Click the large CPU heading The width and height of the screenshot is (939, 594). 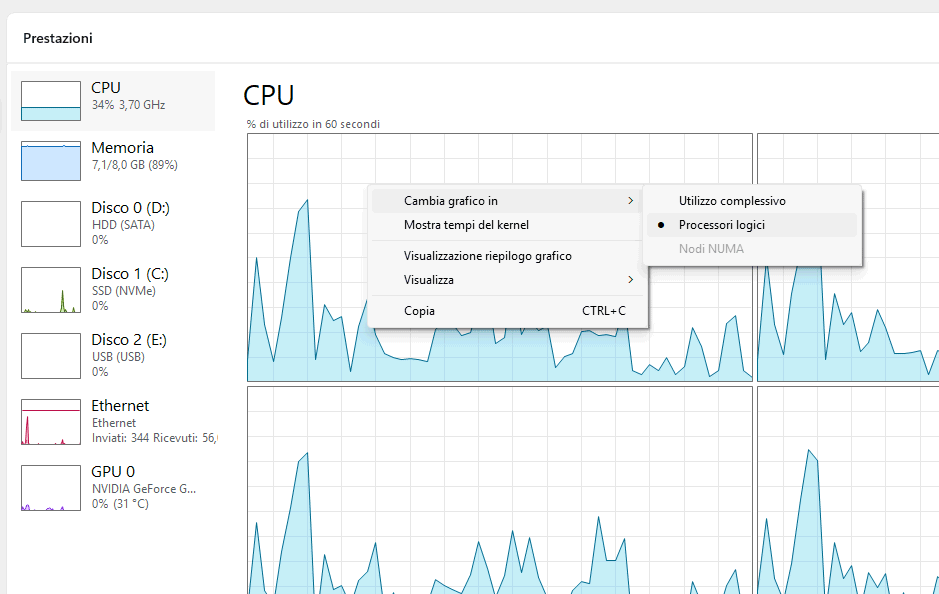click(269, 96)
